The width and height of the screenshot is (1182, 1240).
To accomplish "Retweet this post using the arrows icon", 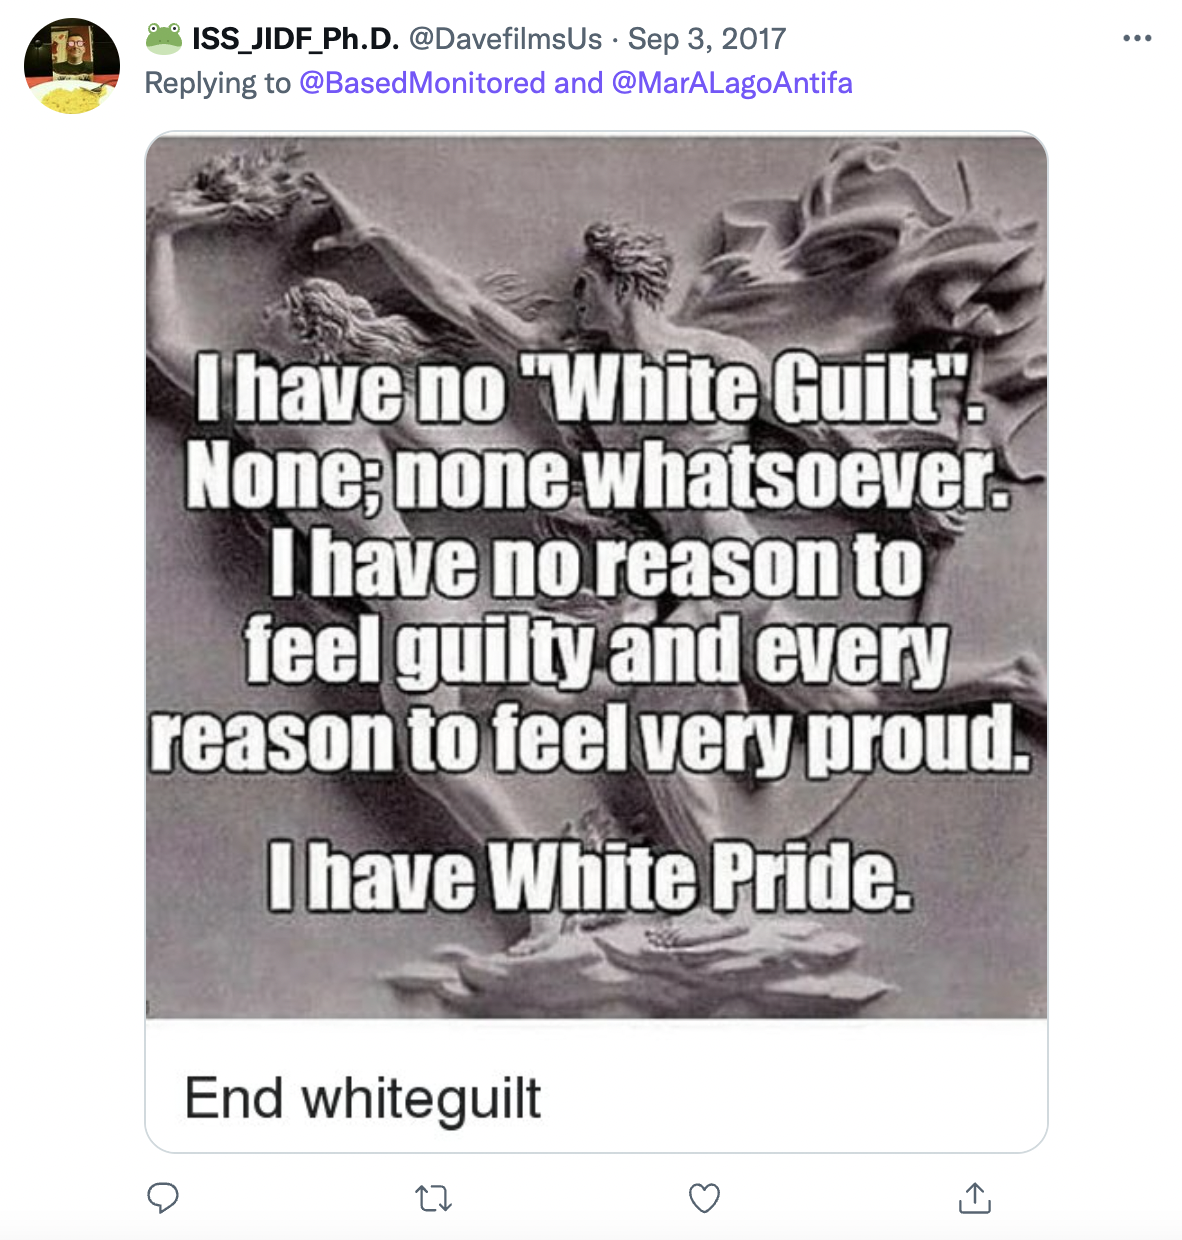I will click(x=433, y=1197).
